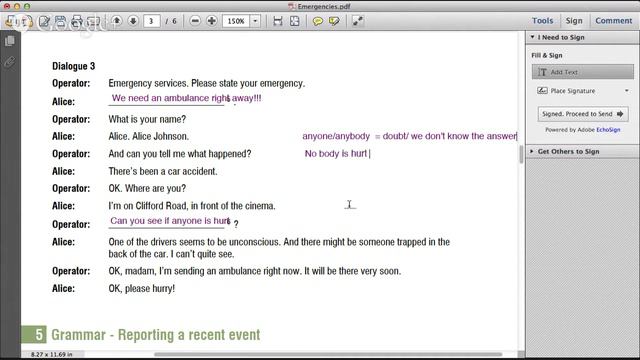Screen dimensions: 640x360
Task: Click the save file toolbar icon
Action: point(60,21)
